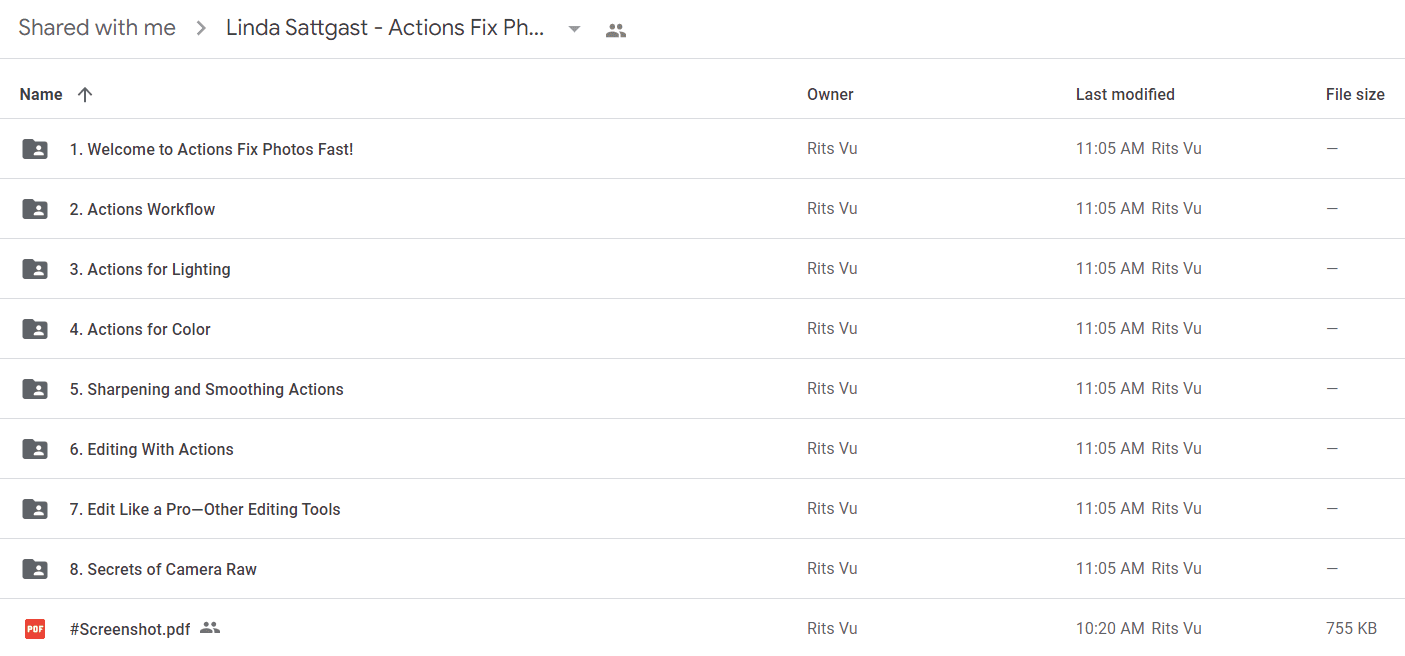Open the current folder's dropdown arrow in breadcrumb

click(x=574, y=29)
